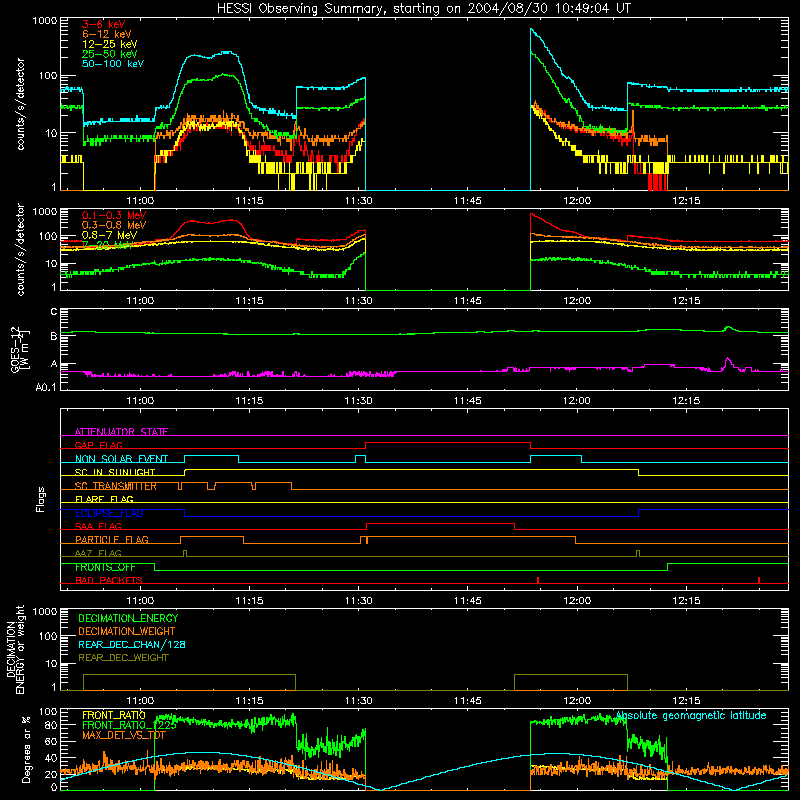Click the MAX_DET_VS_TOT legend label
This screenshot has height=800, width=800.
coord(124,735)
